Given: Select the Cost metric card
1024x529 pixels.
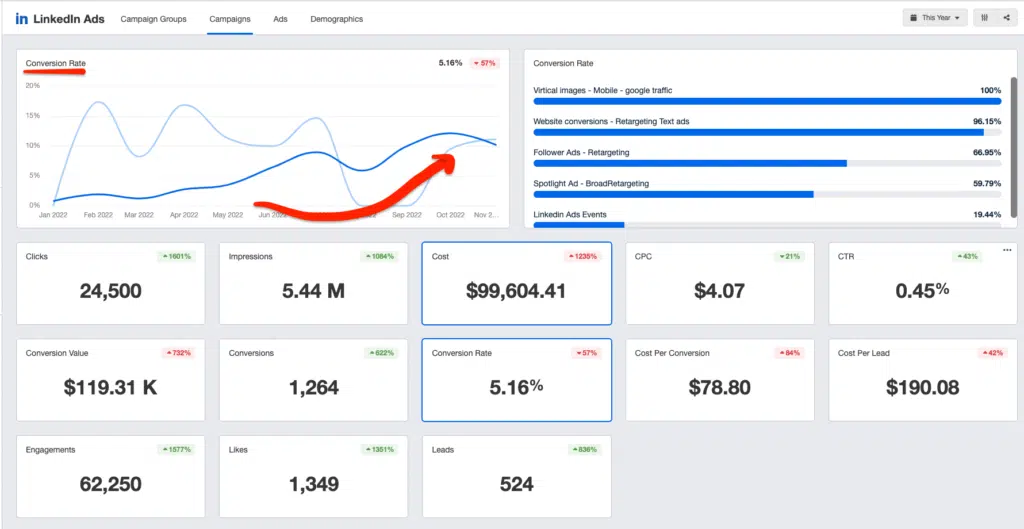Looking at the screenshot, I should [x=516, y=283].
